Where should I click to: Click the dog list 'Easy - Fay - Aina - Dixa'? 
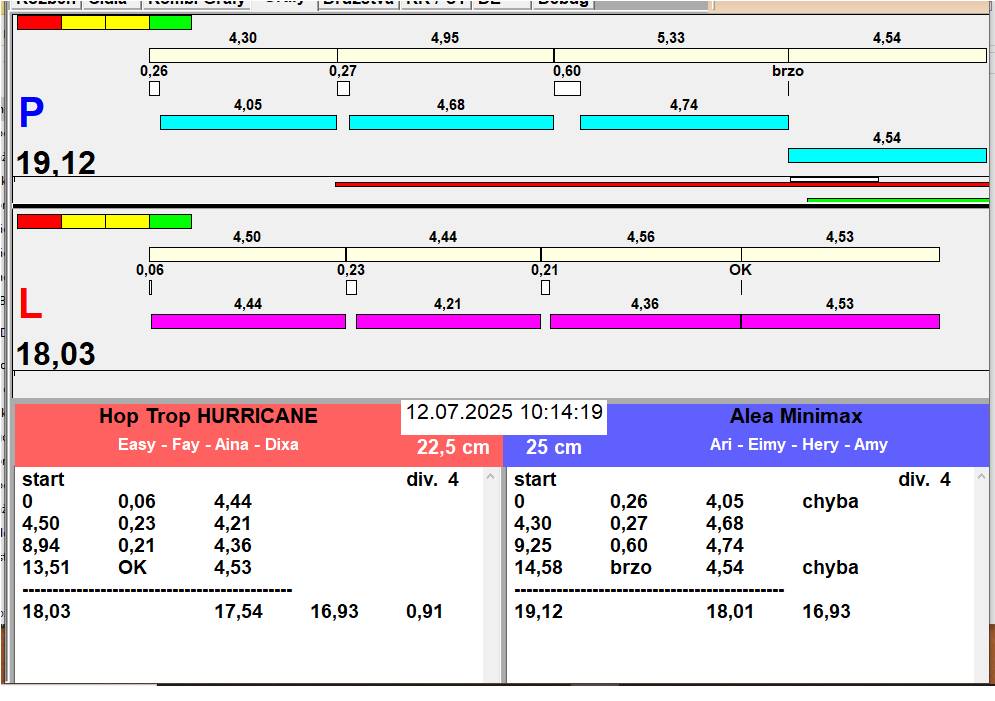pyautogui.click(x=208, y=444)
